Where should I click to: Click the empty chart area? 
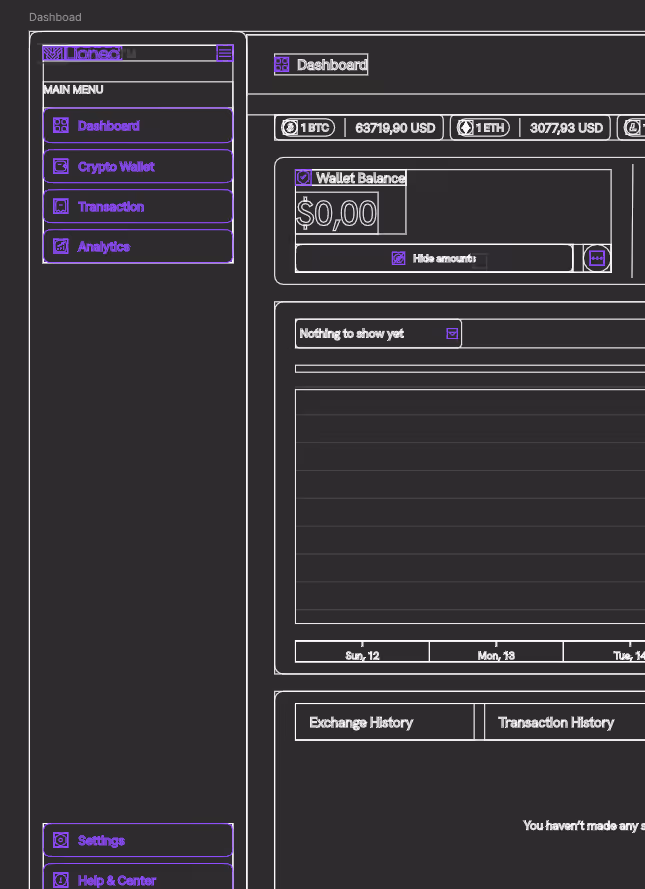(x=470, y=506)
